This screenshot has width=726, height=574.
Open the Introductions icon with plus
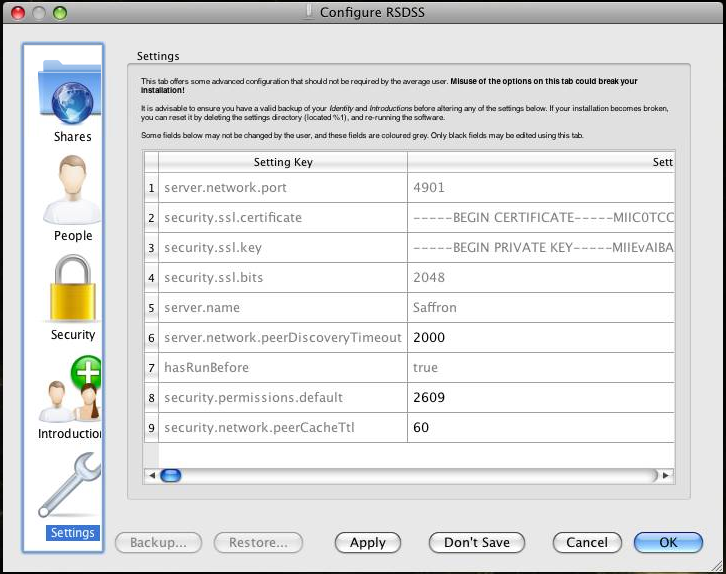(72, 390)
